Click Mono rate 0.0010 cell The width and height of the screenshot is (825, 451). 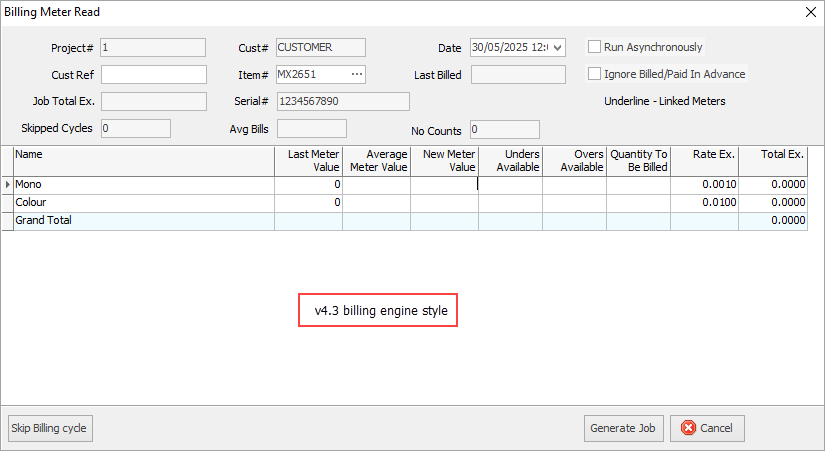tap(705, 185)
